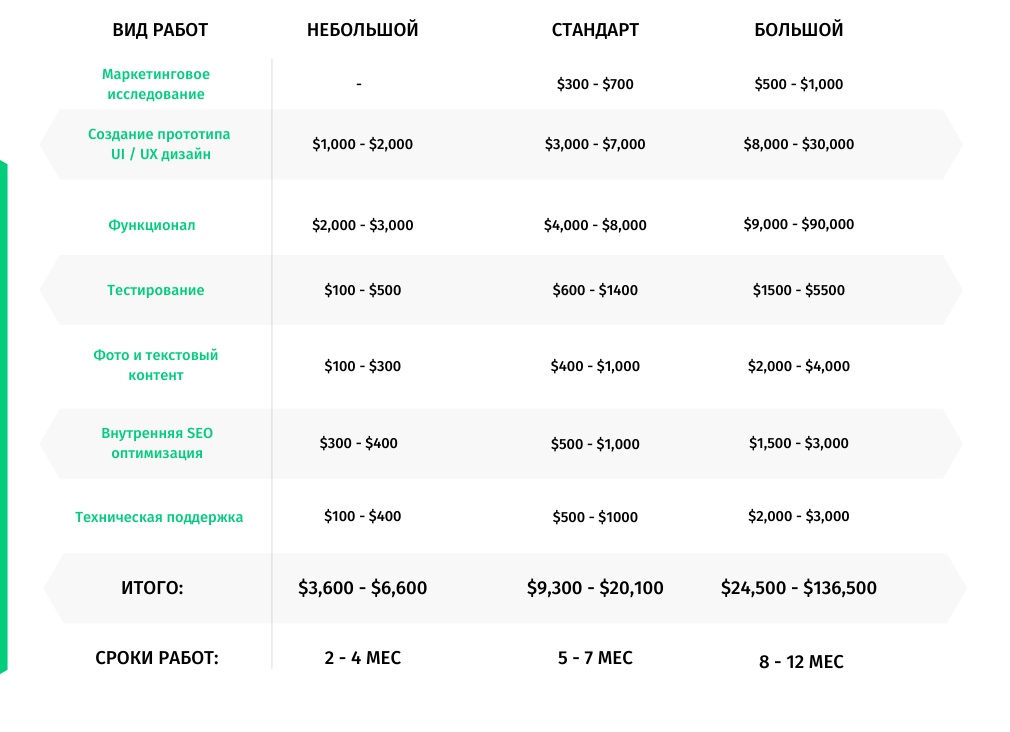Click the 8 - 12 МЕС timeline cell
Image resolution: width=1010 pixels, height=732 pixels.
(801, 662)
